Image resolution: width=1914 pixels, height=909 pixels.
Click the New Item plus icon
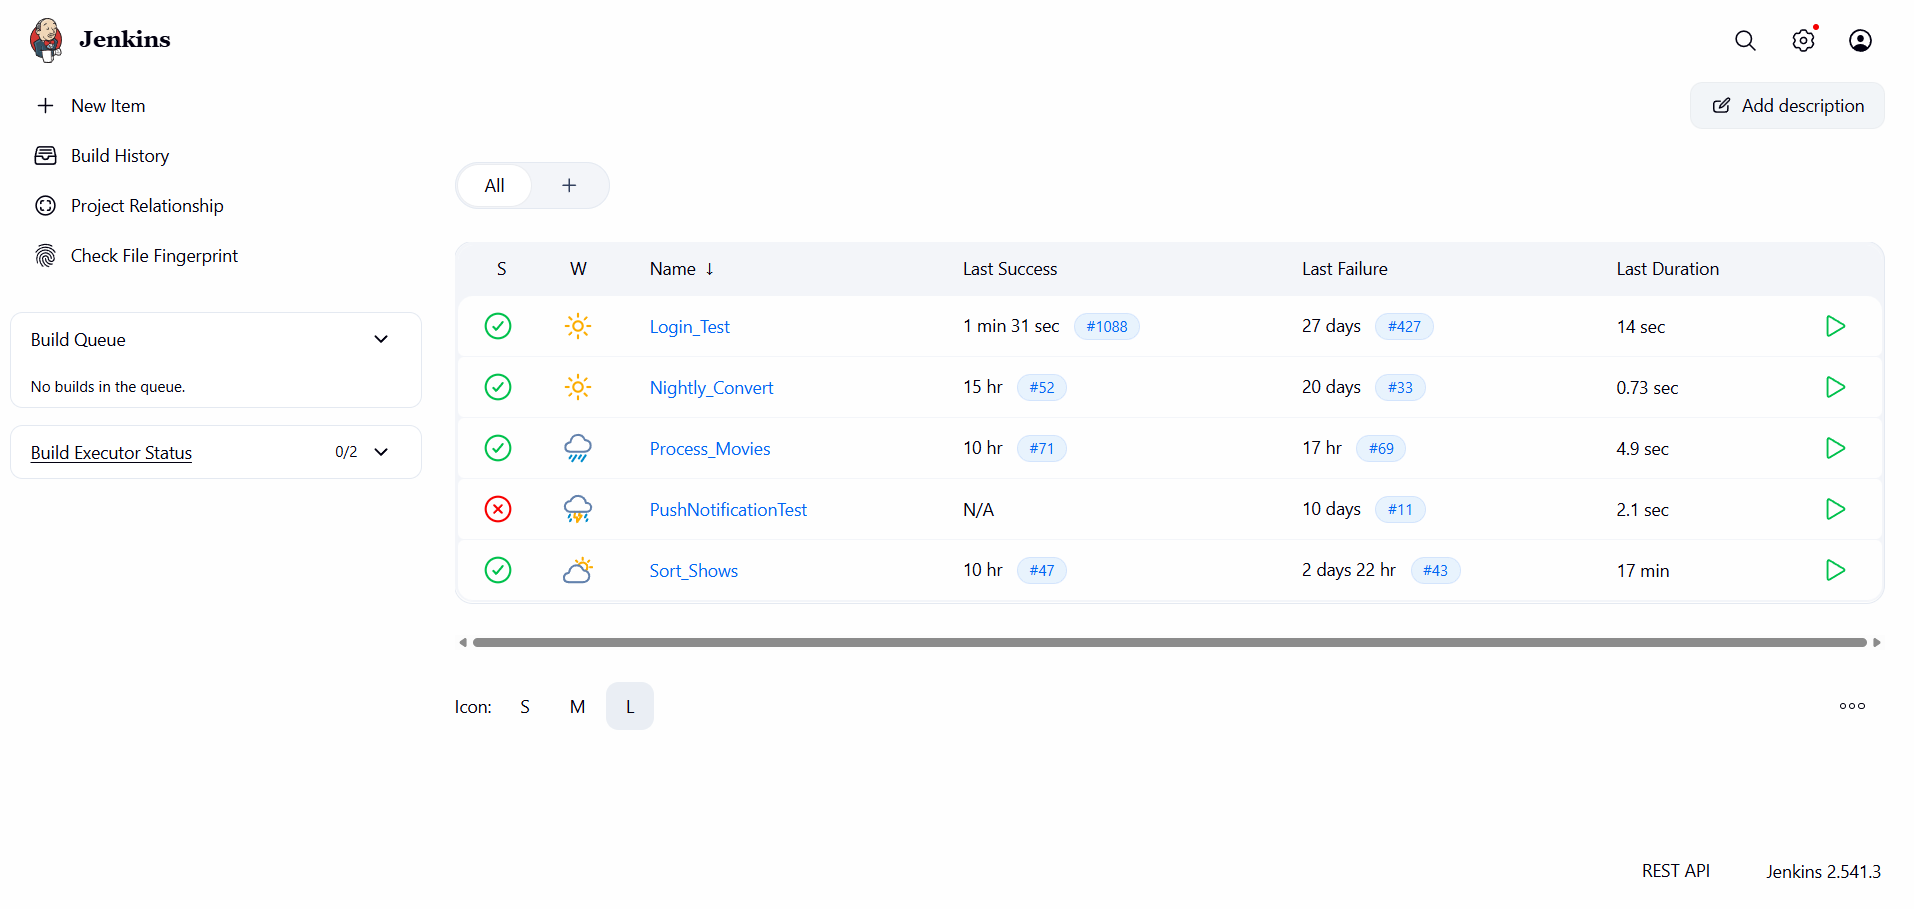tap(45, 106)
